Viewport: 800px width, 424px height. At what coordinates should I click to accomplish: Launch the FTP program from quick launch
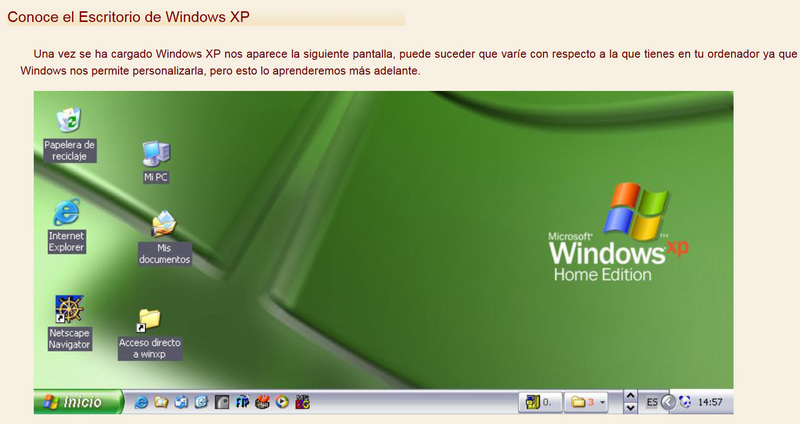point(242,403)
